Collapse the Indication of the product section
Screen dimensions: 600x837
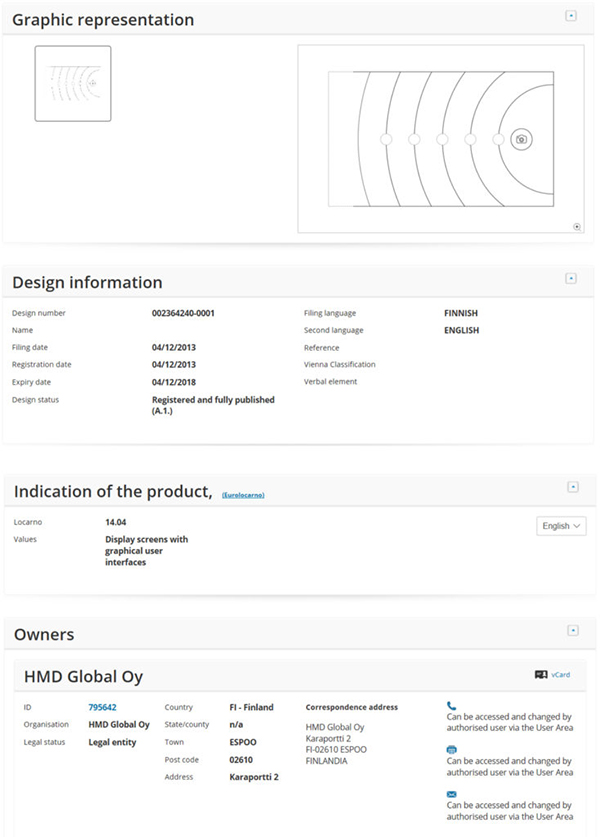point(571,487)
